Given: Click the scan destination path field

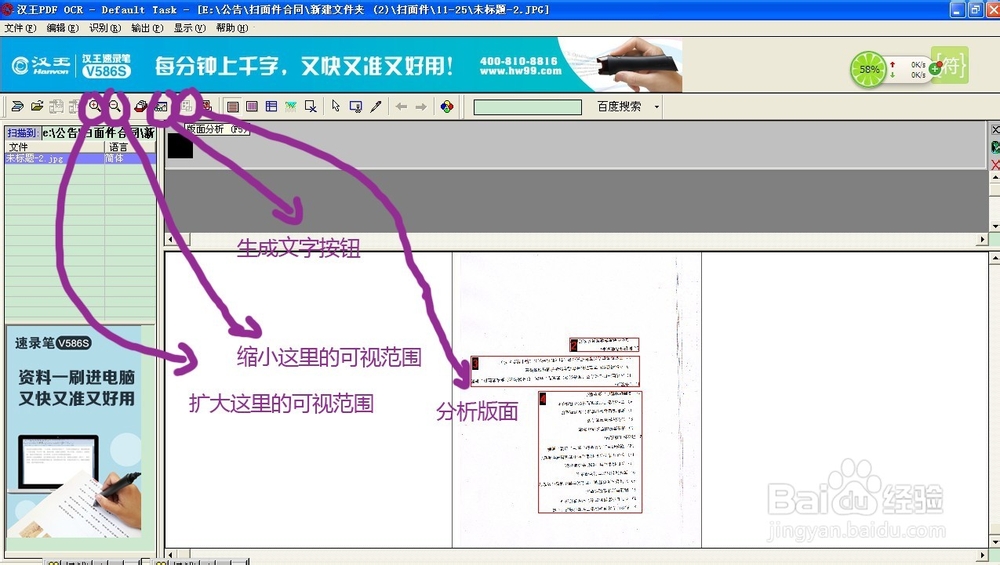Looking at the screenshot, I should (x=98, y=133).
